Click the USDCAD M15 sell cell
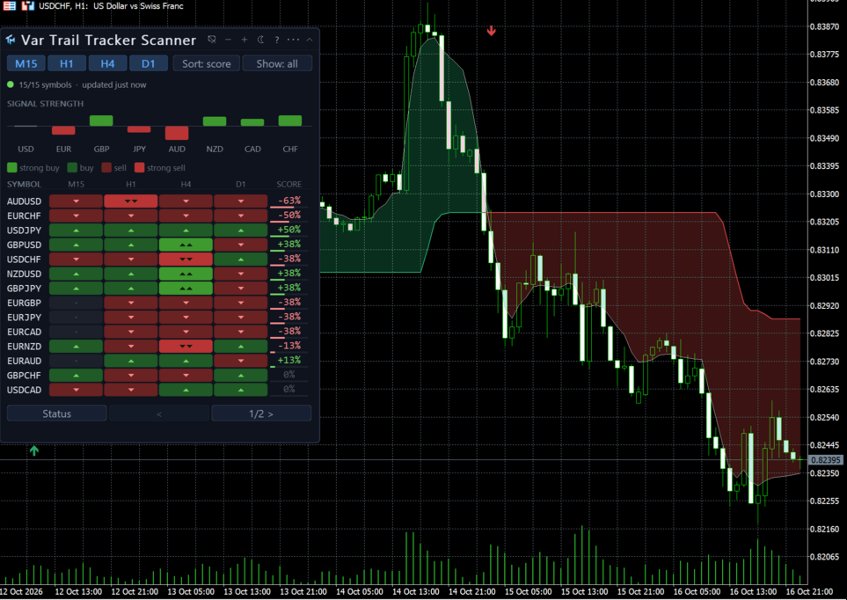The height and width of the screenshot is (600, 847). pos(76,389)
